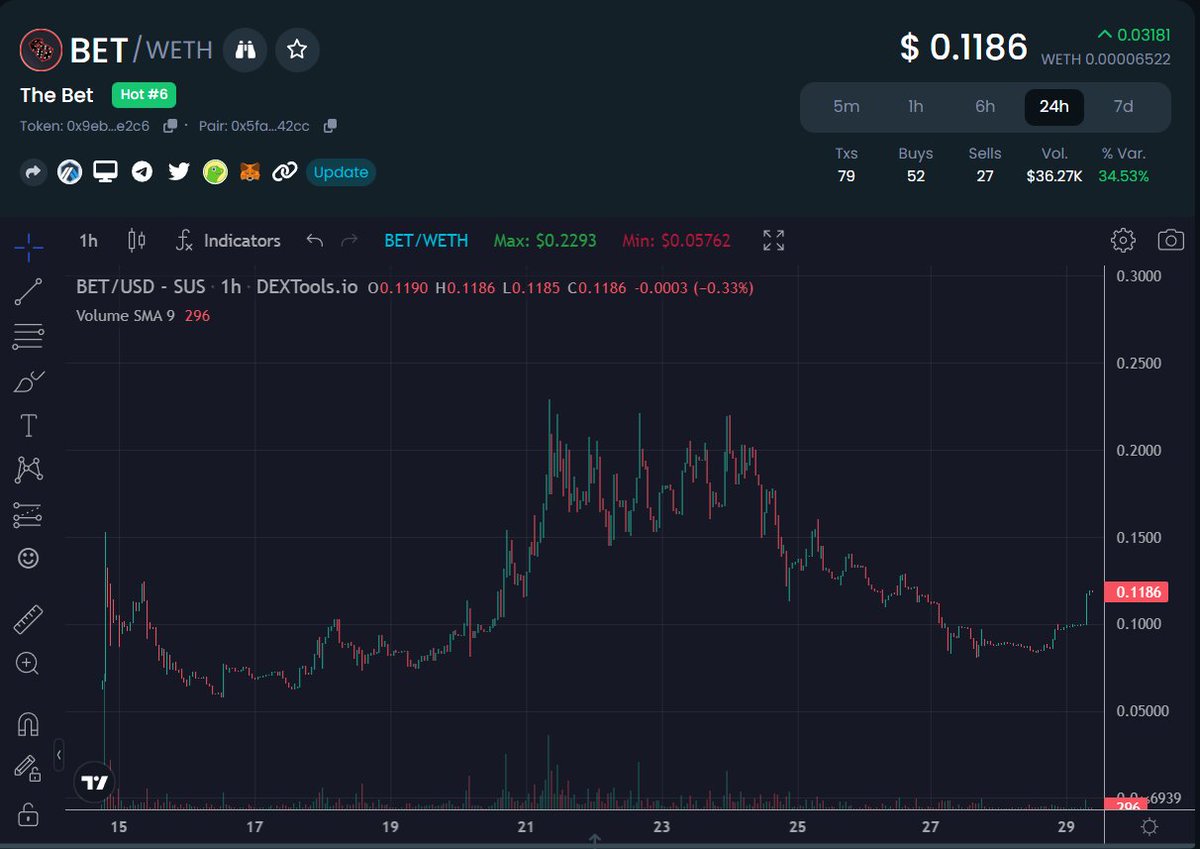This screenshot has height=849, width=1200.
Task: Click the Sells count 27
Action: [x=985, y=176]
